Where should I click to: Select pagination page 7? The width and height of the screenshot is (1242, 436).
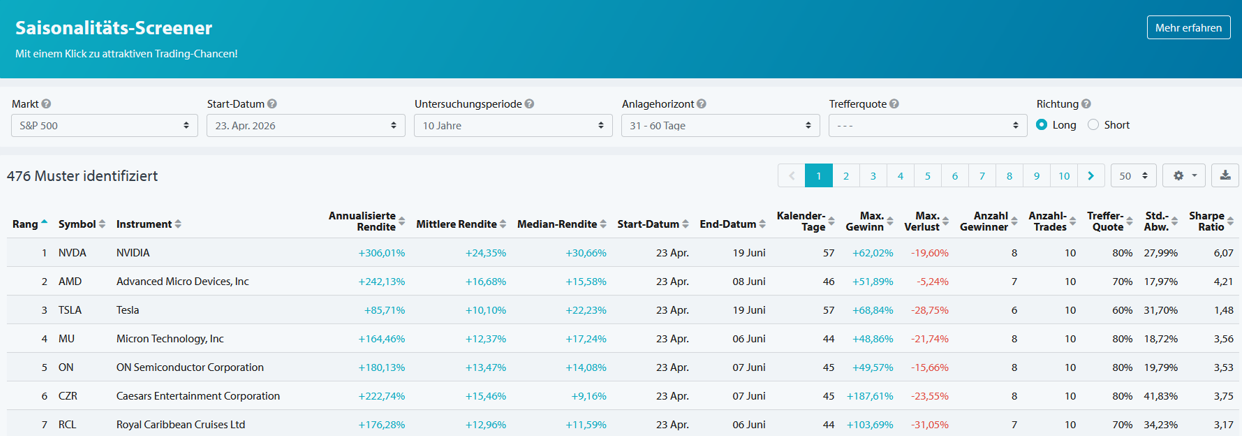pos(982,176)
